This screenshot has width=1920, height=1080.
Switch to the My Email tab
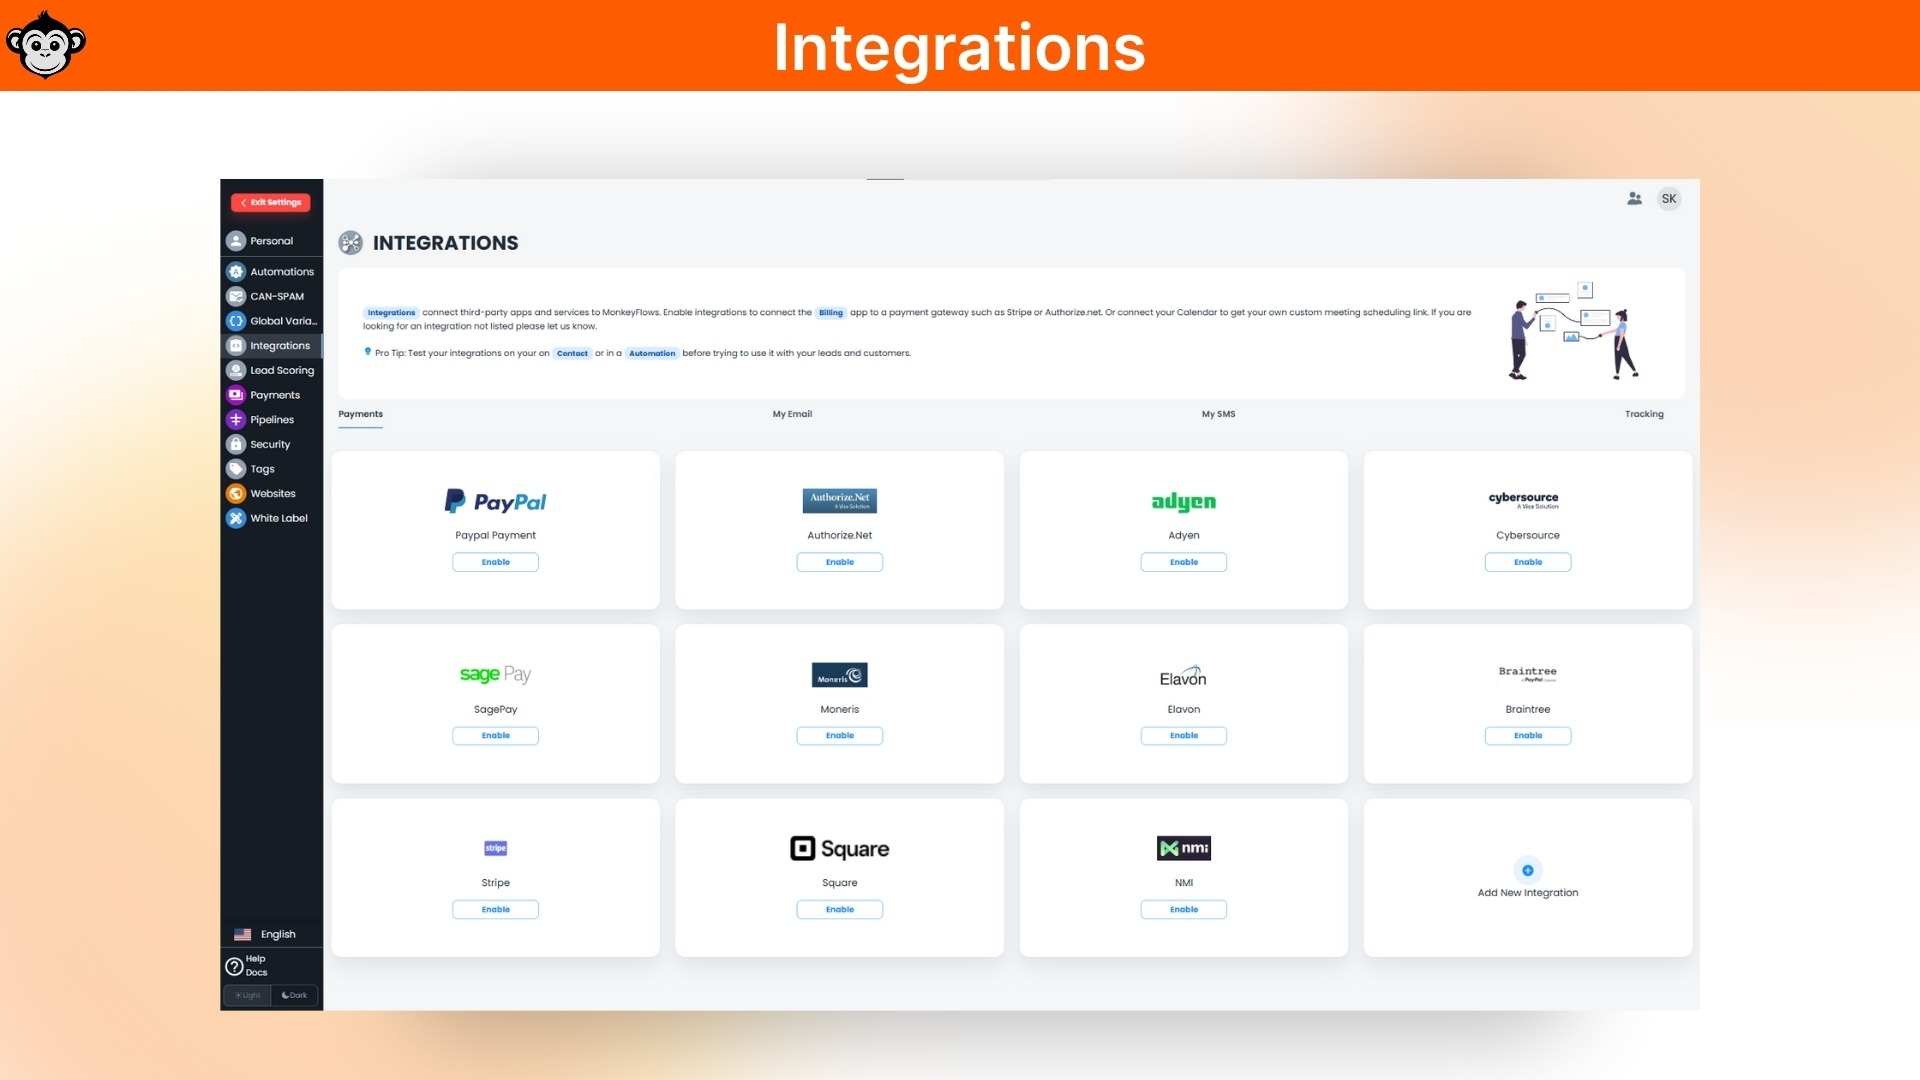(x=792, y=414)
